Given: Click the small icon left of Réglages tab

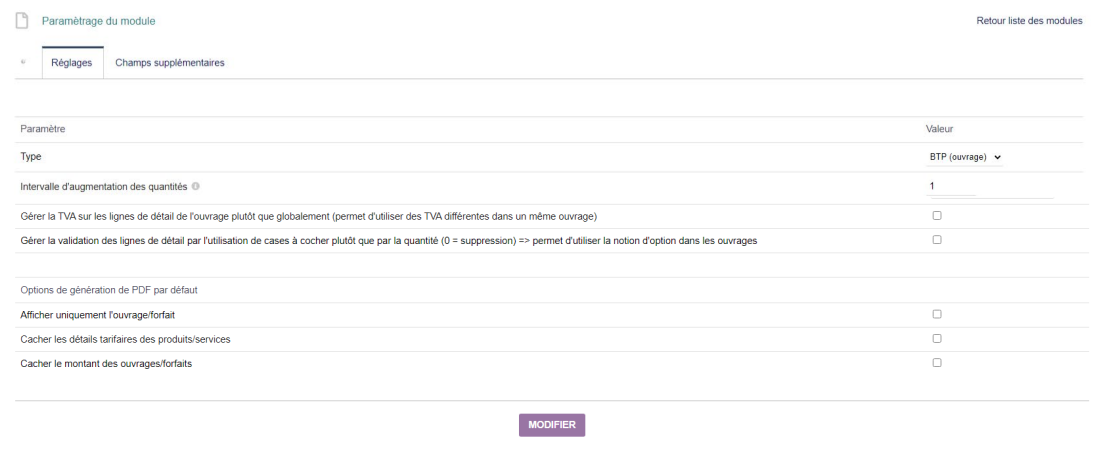Looking at the screenshot, I should point(23,62).
